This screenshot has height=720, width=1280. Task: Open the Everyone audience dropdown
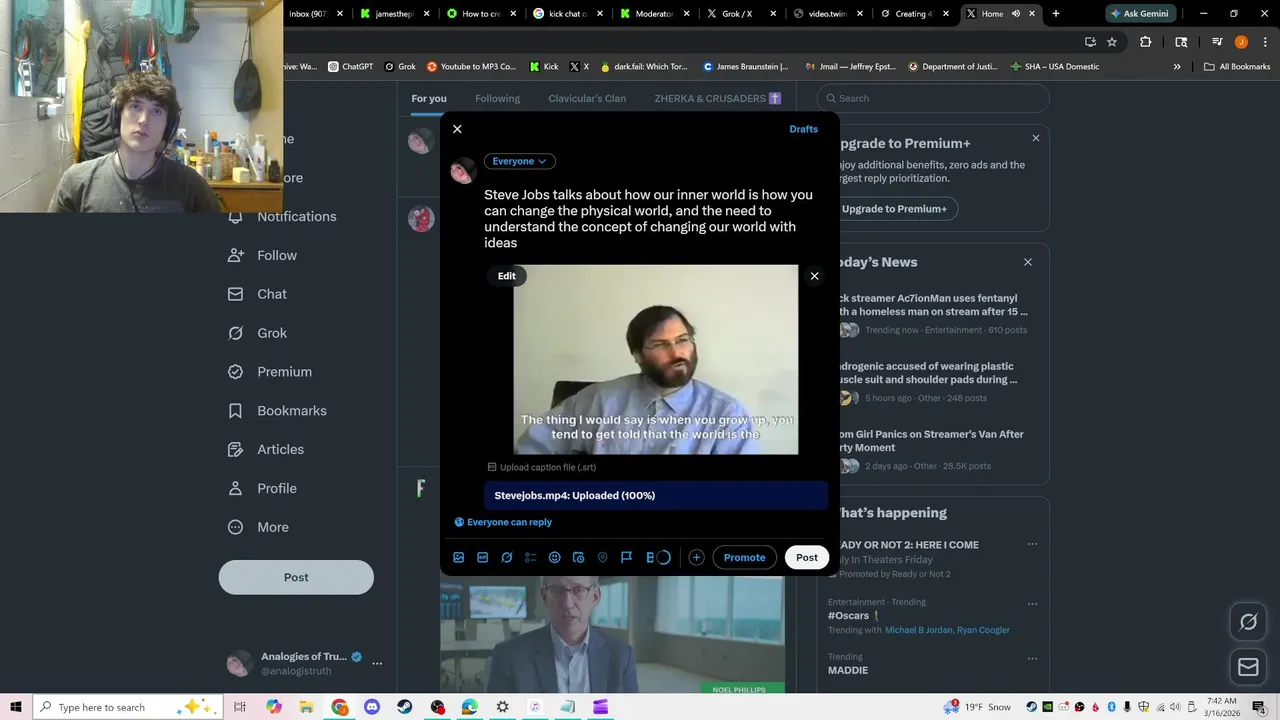520,161
